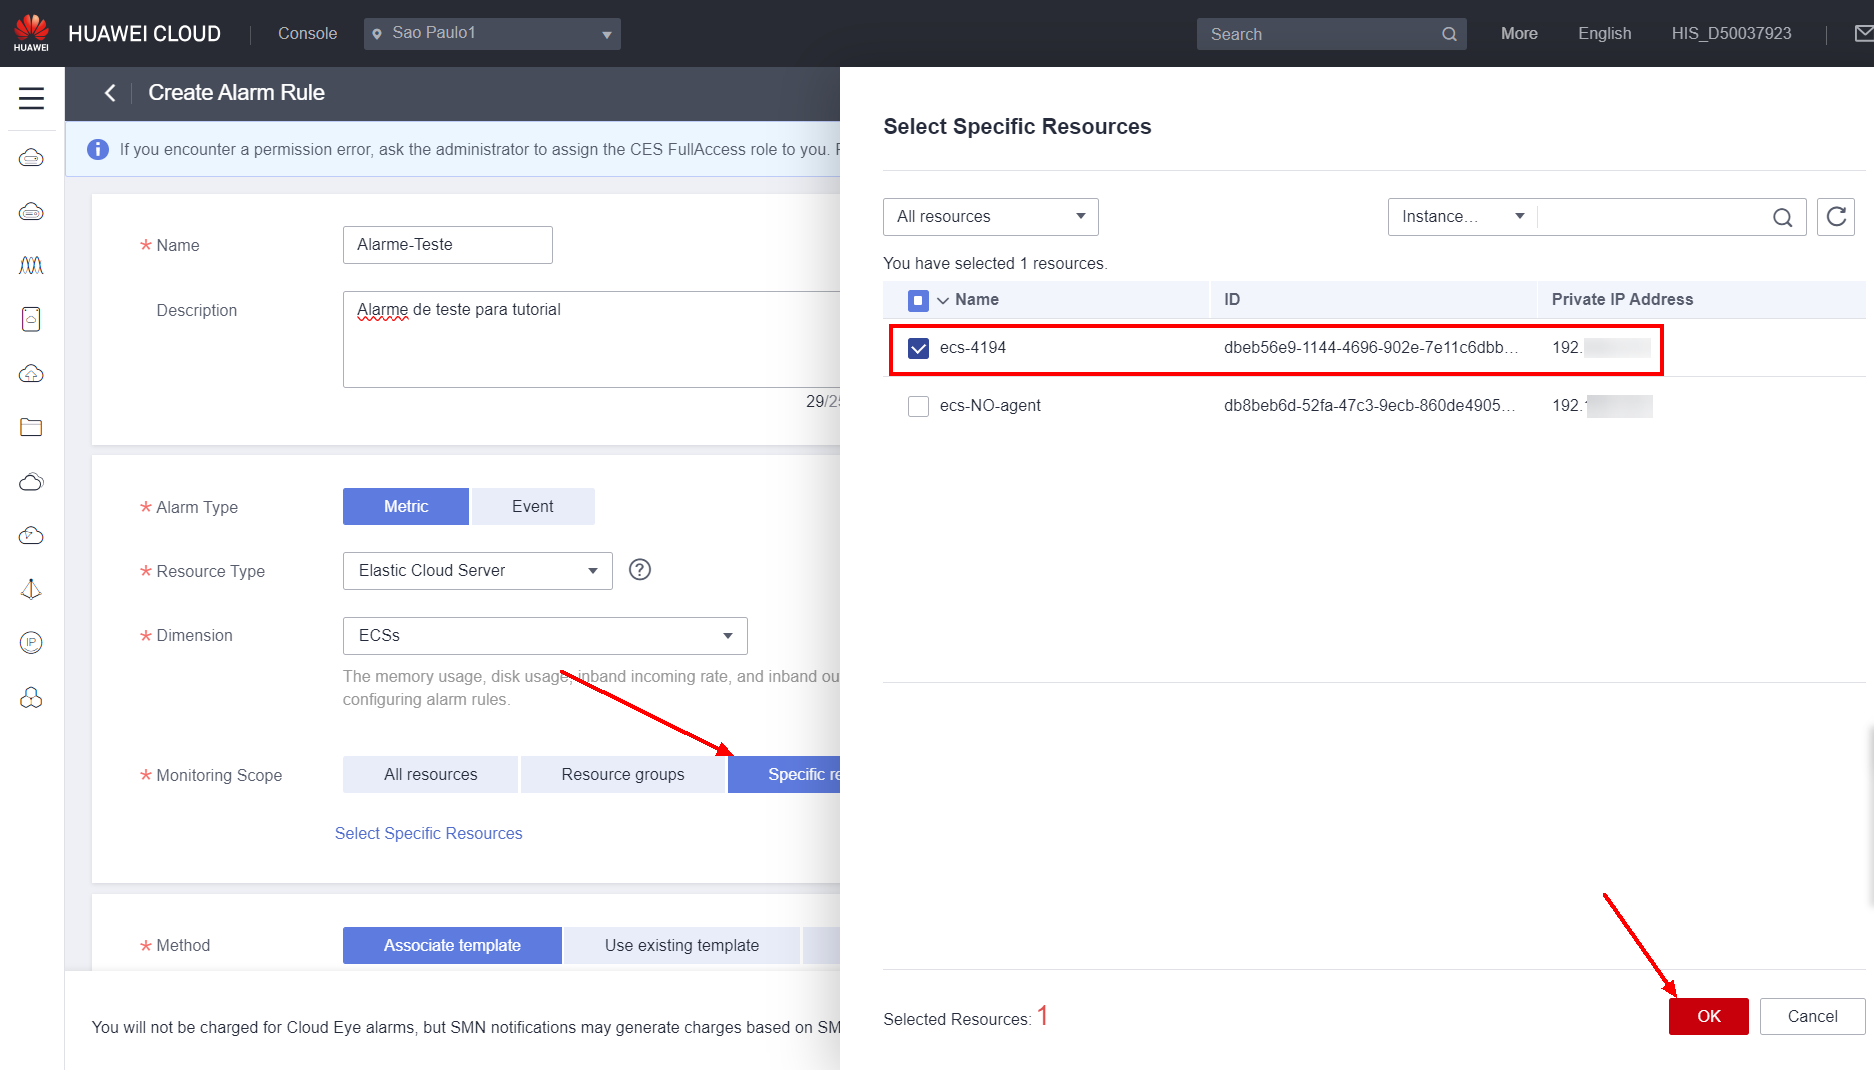The height and width of the screenshot is (1070, 1874).
Task: Click the magnifier icon in instance search
Action: (x=1782, y=217)
